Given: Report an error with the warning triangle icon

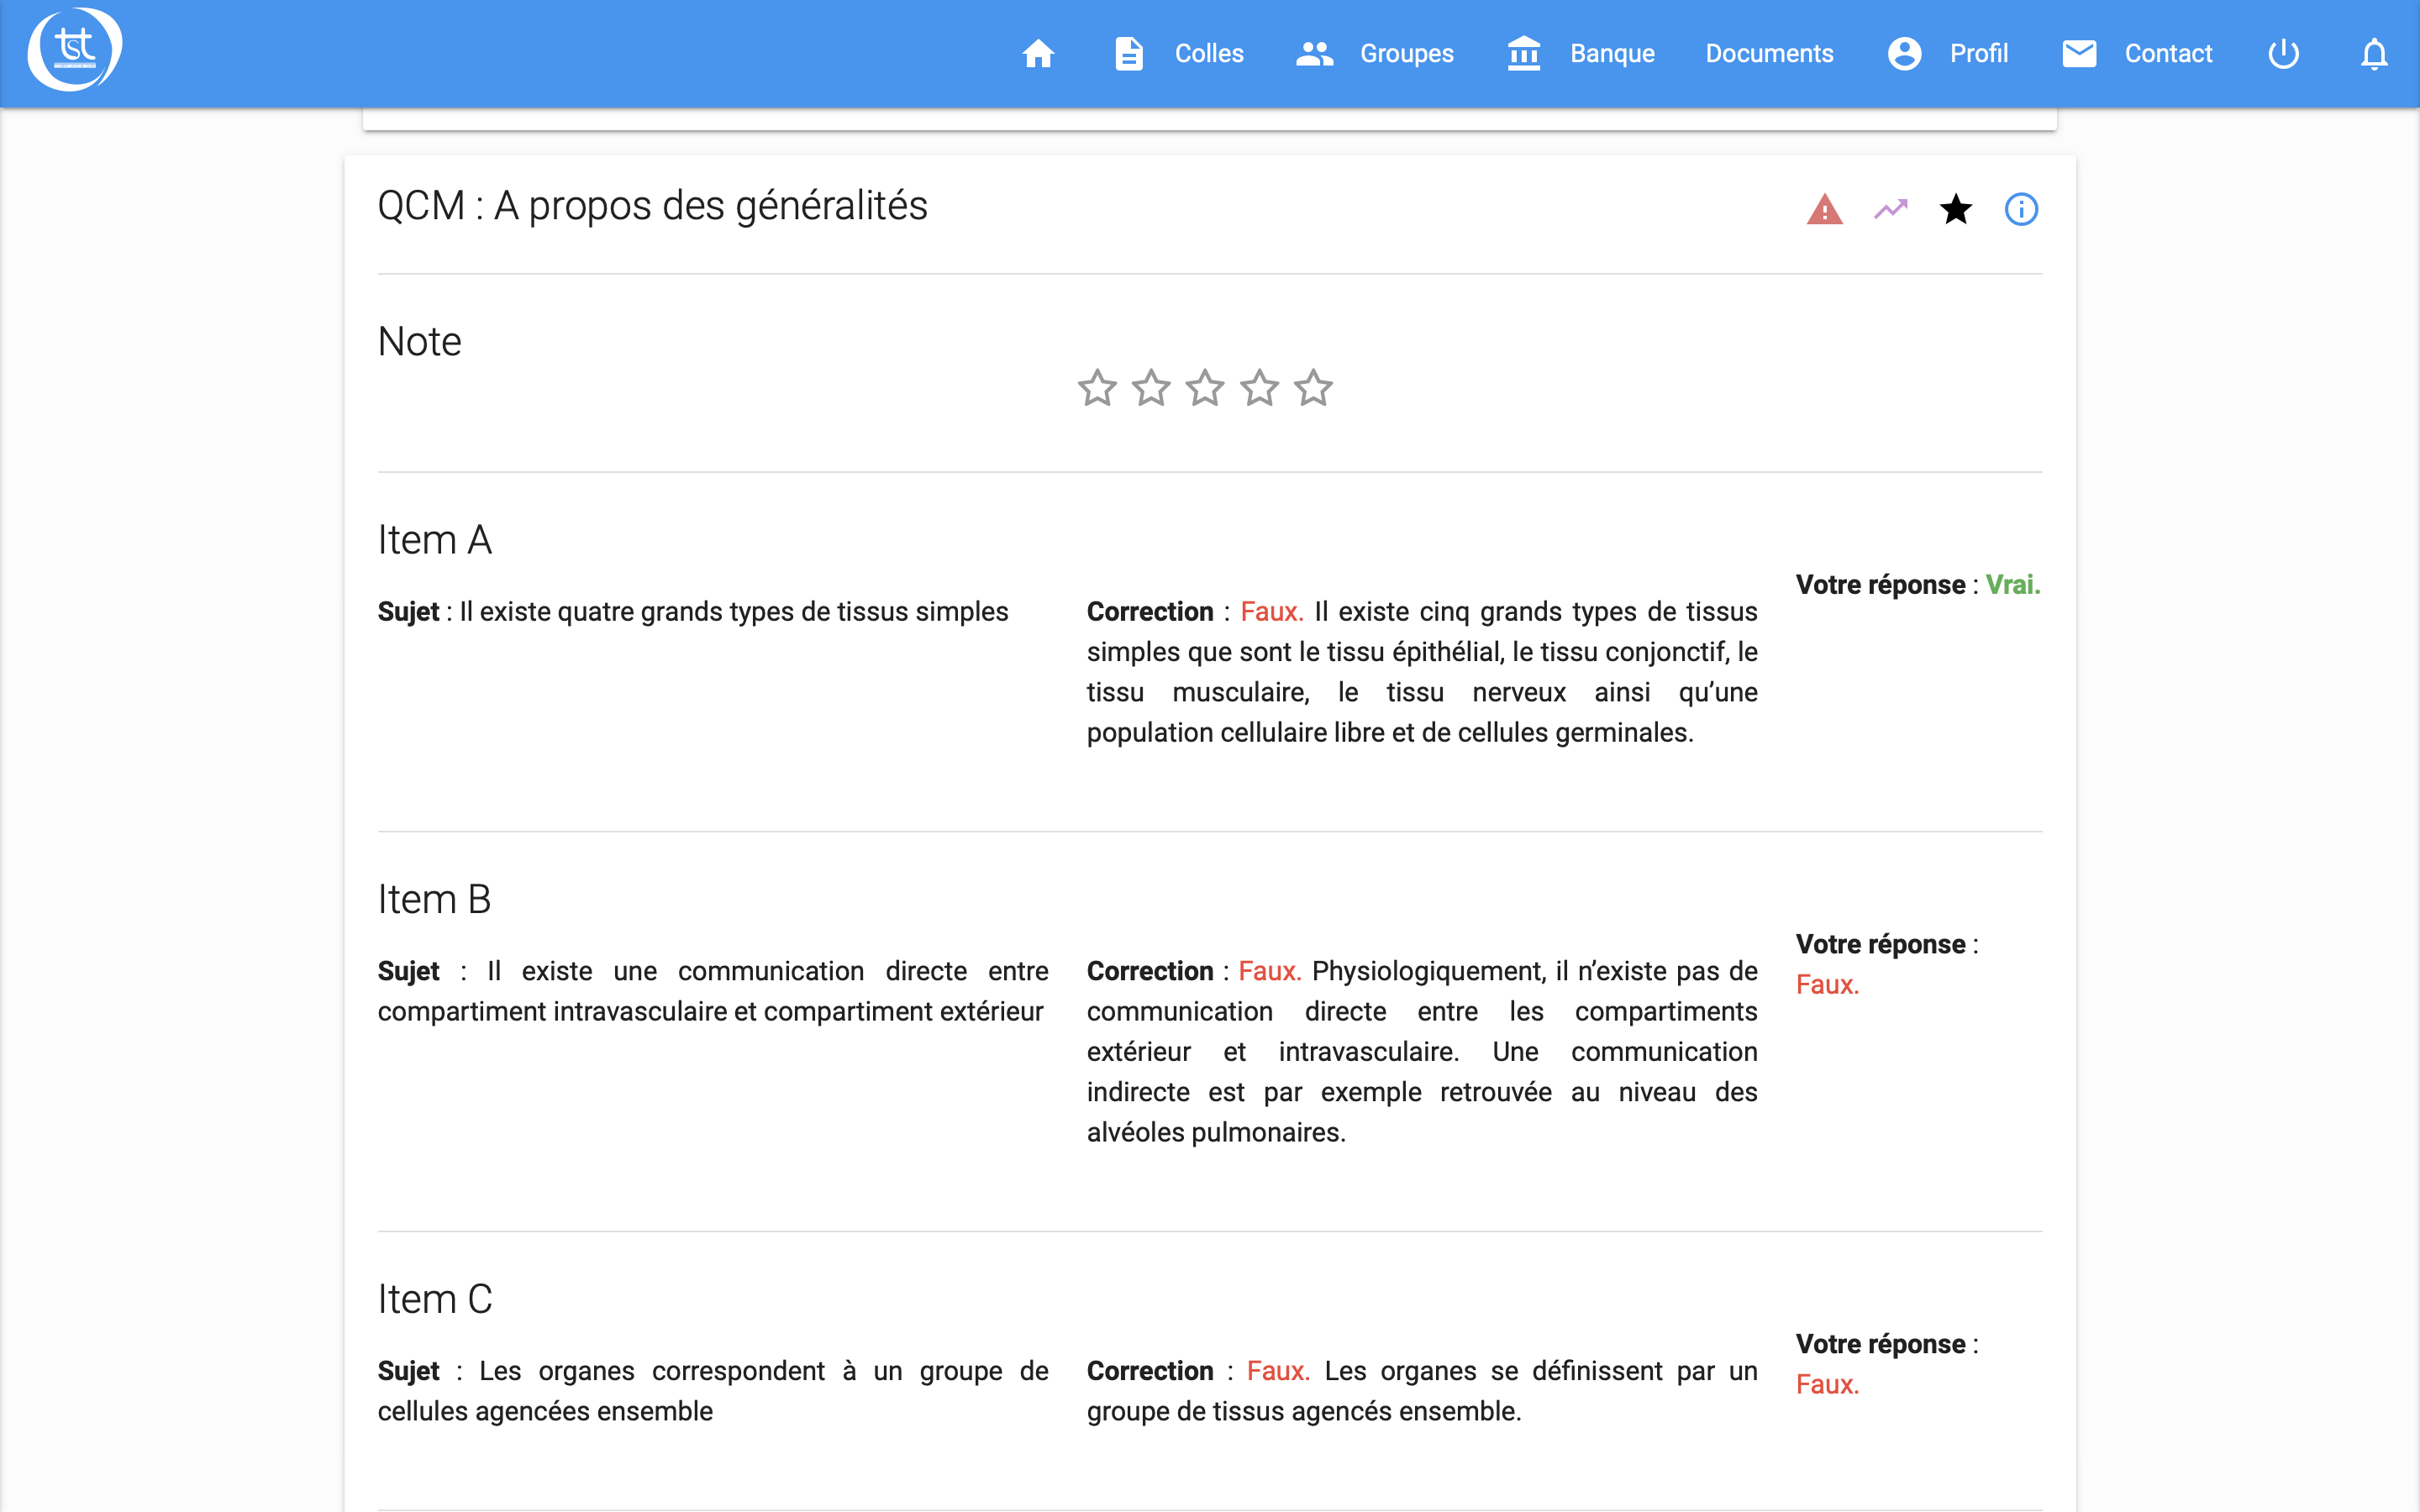Looking at the screenshot, I should pos(1824,209).
